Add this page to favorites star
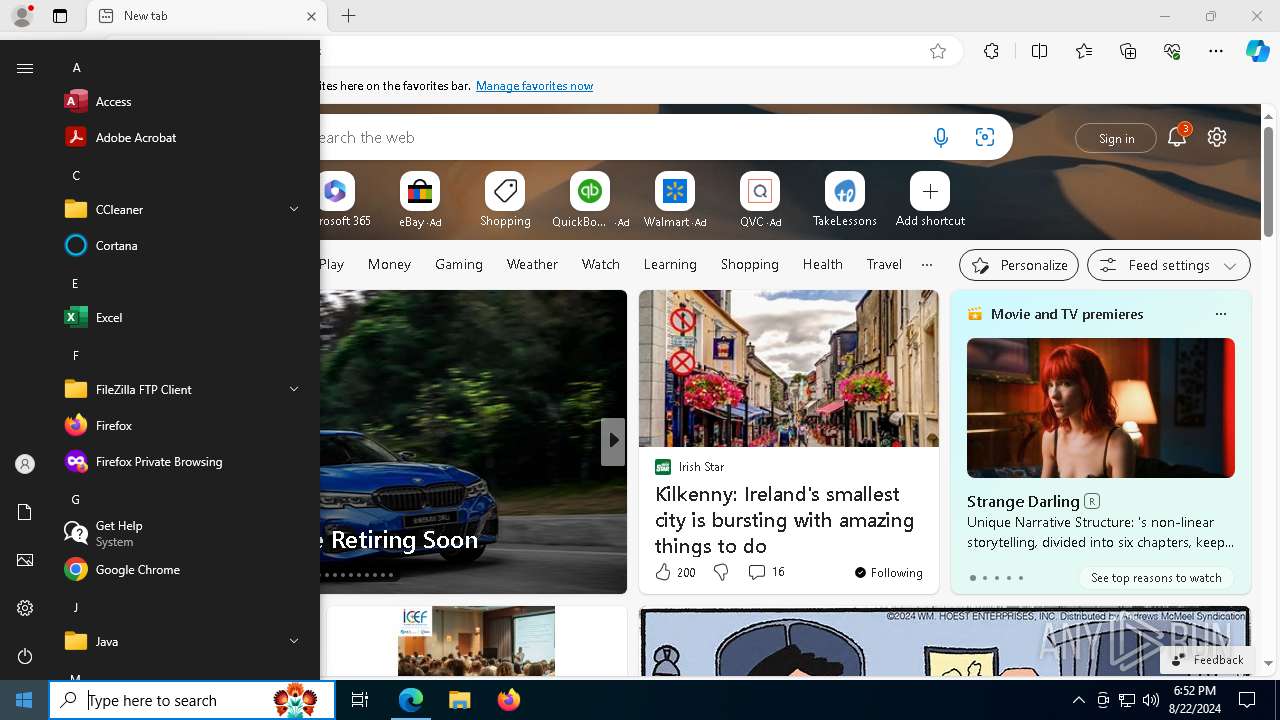 pyautogui.click(x=938, y=51)
